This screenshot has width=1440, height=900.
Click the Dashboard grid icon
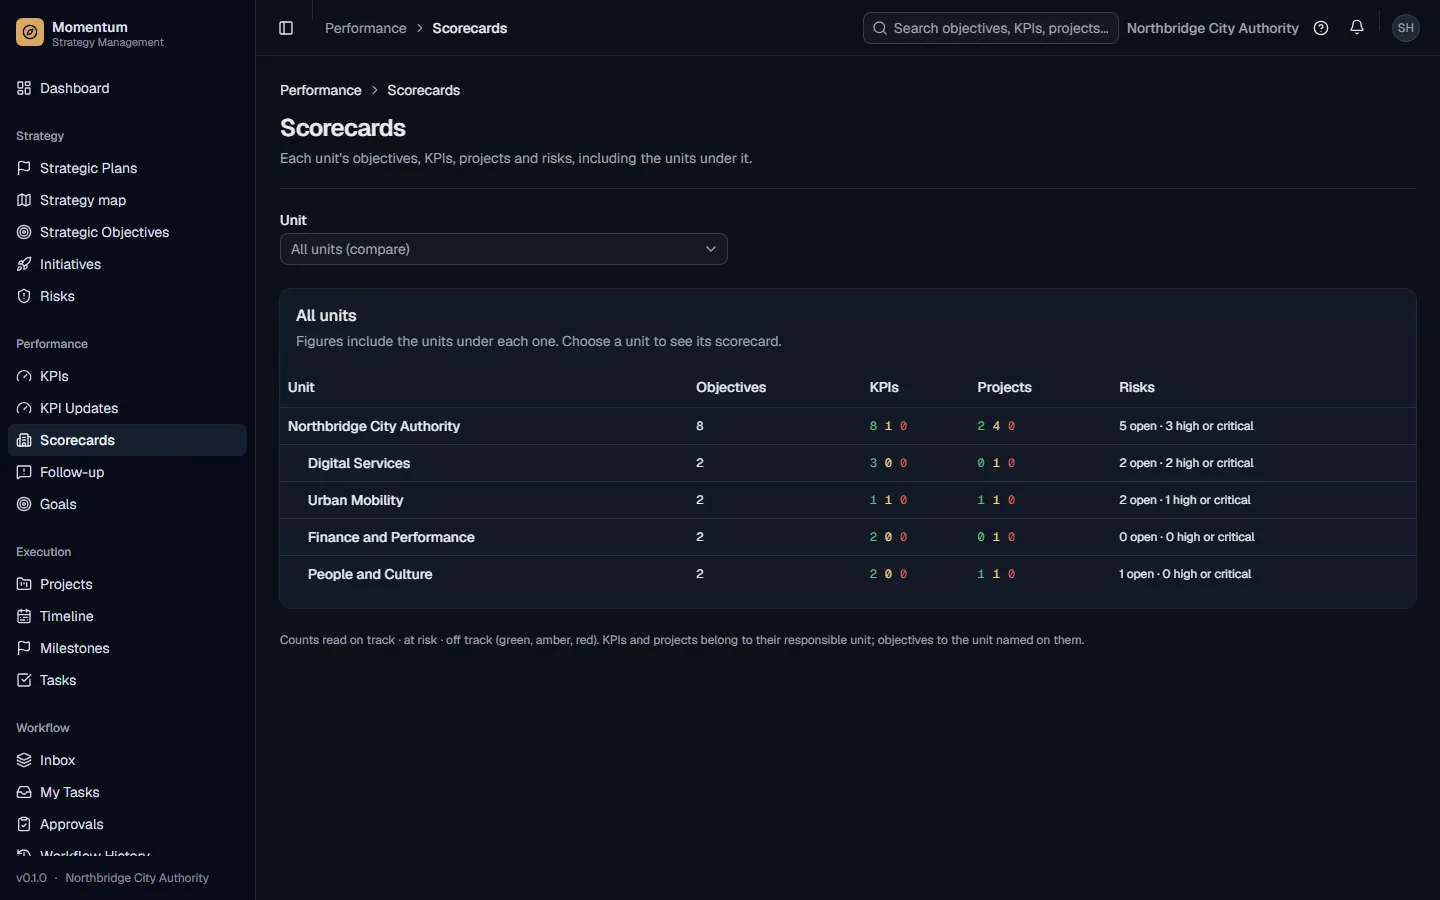[24, 88]
